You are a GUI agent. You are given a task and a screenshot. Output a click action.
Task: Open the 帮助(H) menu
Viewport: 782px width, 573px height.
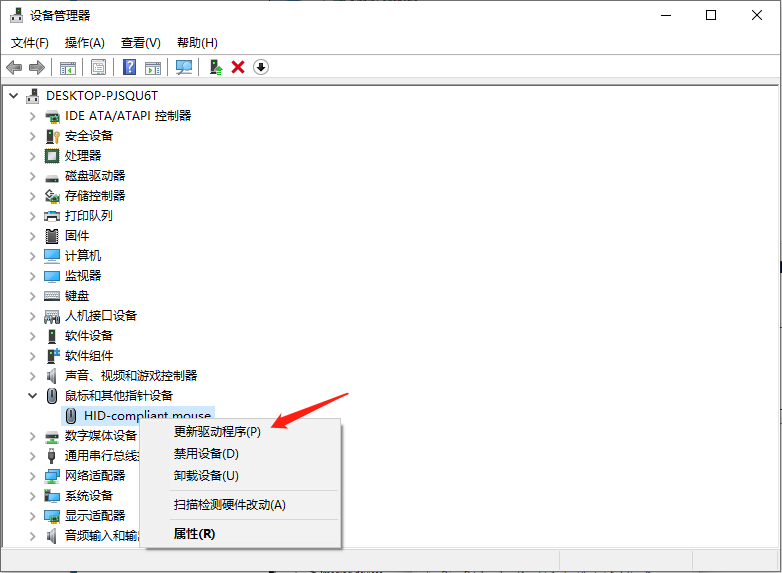(x=197, y=43)
